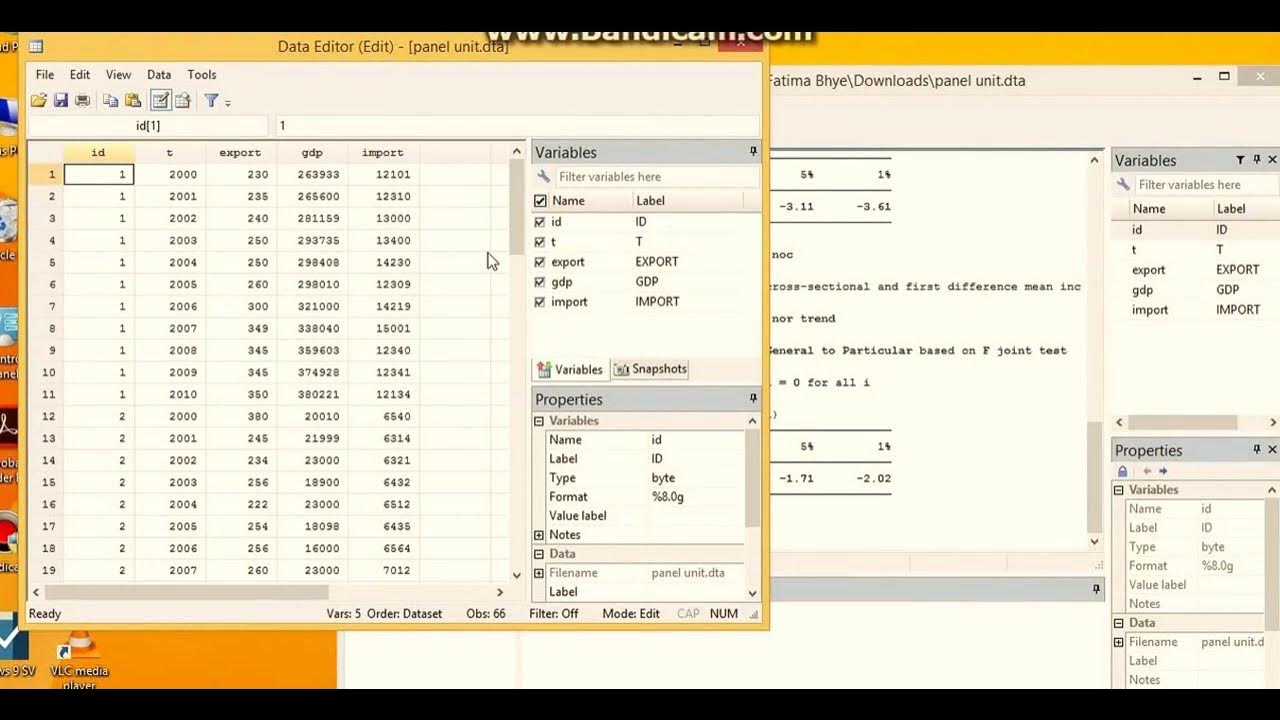Collapse Data section in main Stata Properties
The image size is (1280, 720).
point(1119,623)
